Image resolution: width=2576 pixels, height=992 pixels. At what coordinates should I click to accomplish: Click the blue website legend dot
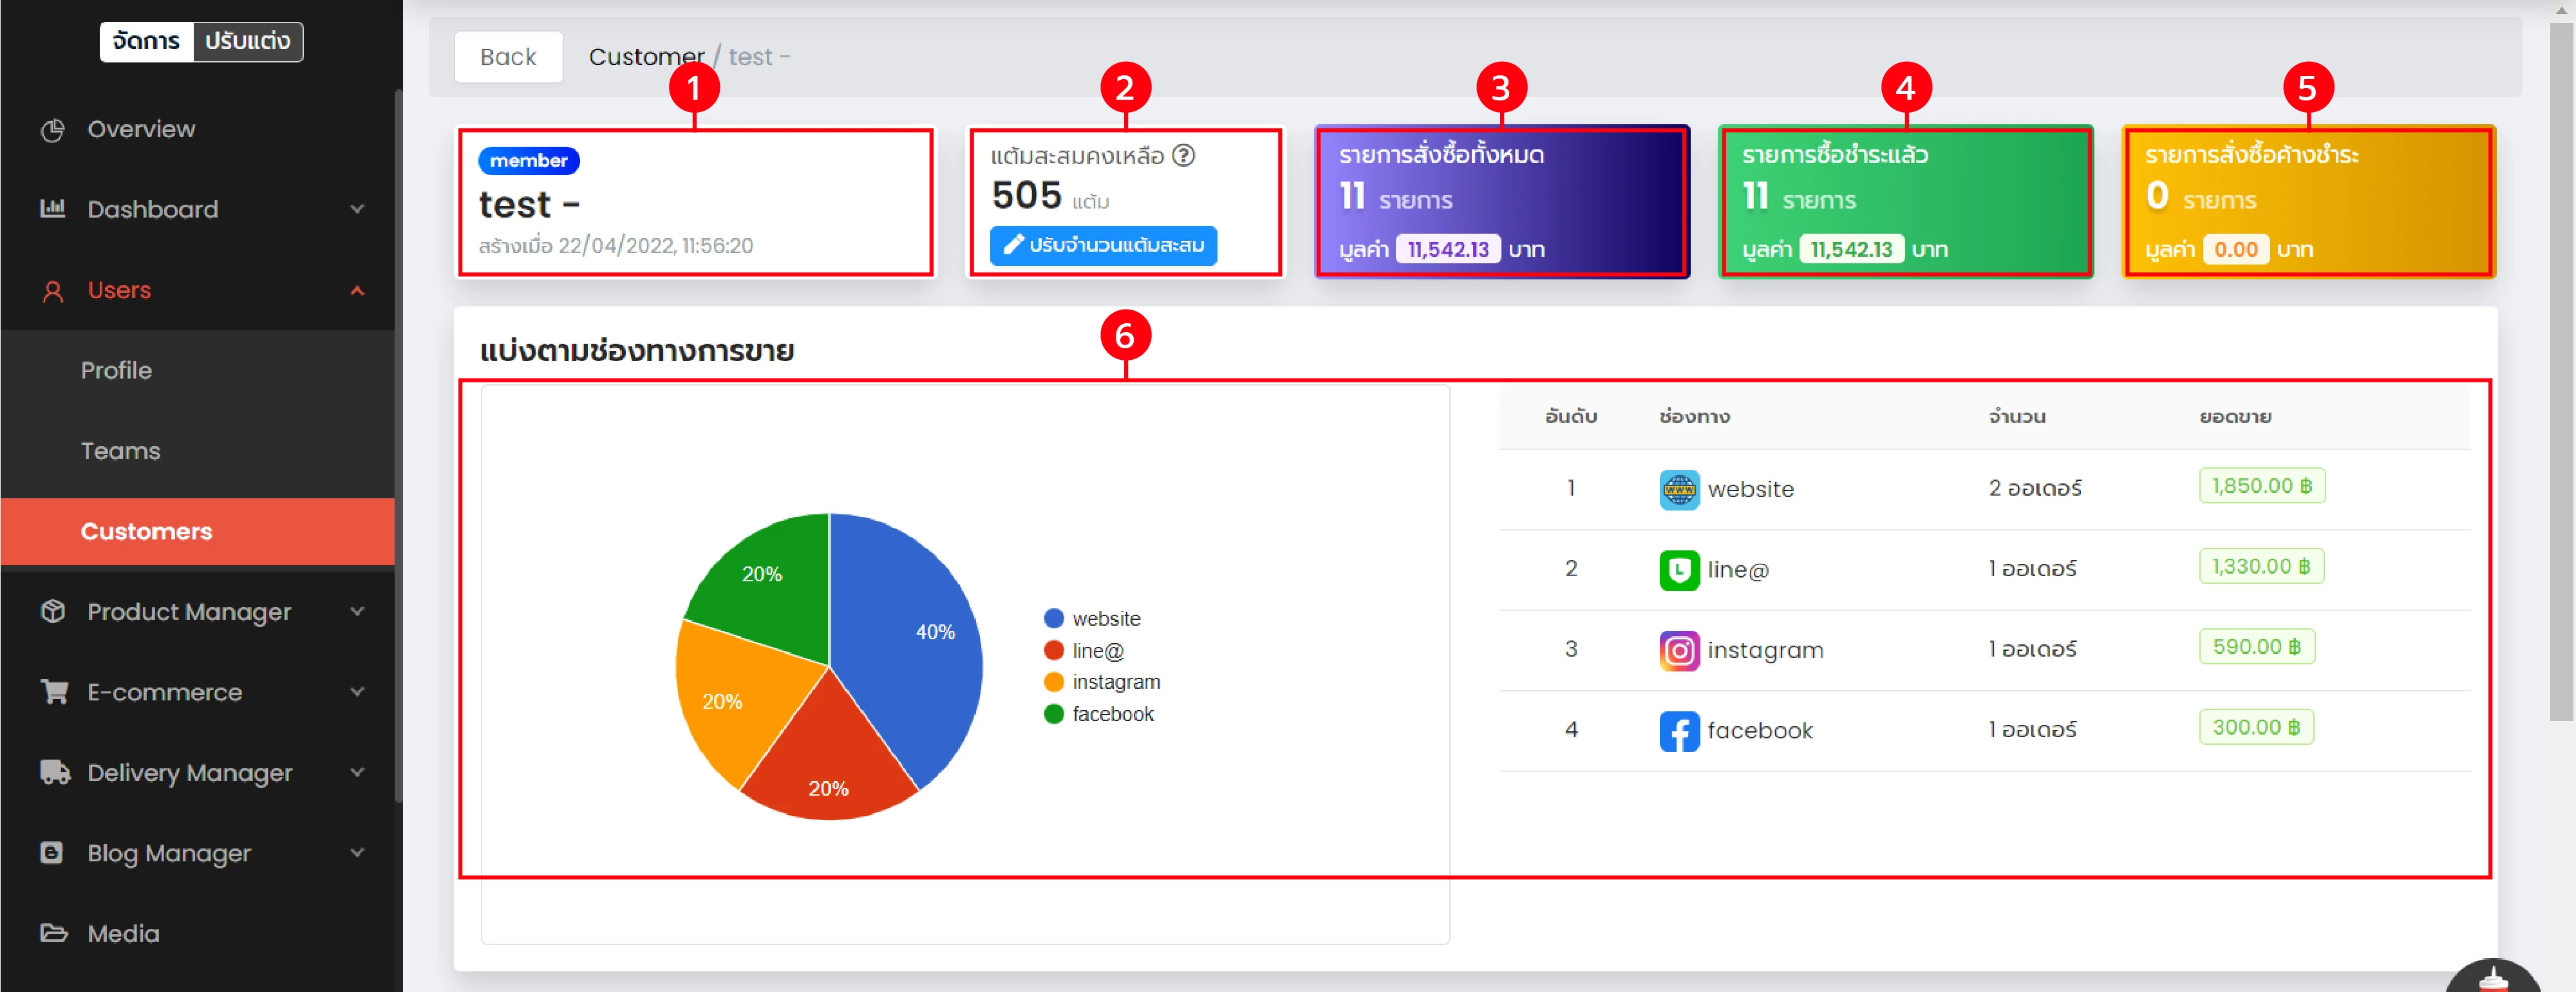1053,619
